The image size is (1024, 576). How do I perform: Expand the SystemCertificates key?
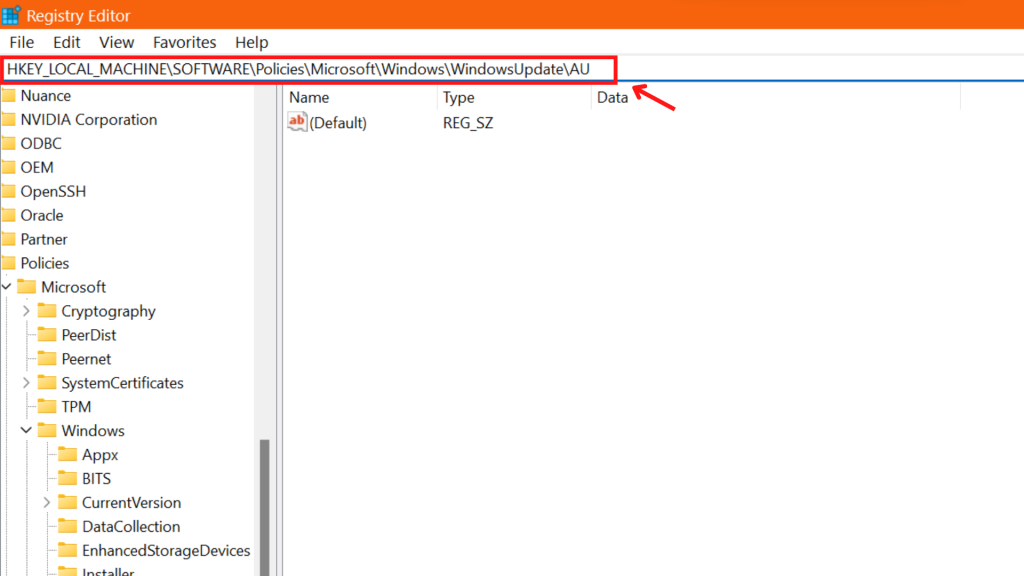(x=26, y=383)
